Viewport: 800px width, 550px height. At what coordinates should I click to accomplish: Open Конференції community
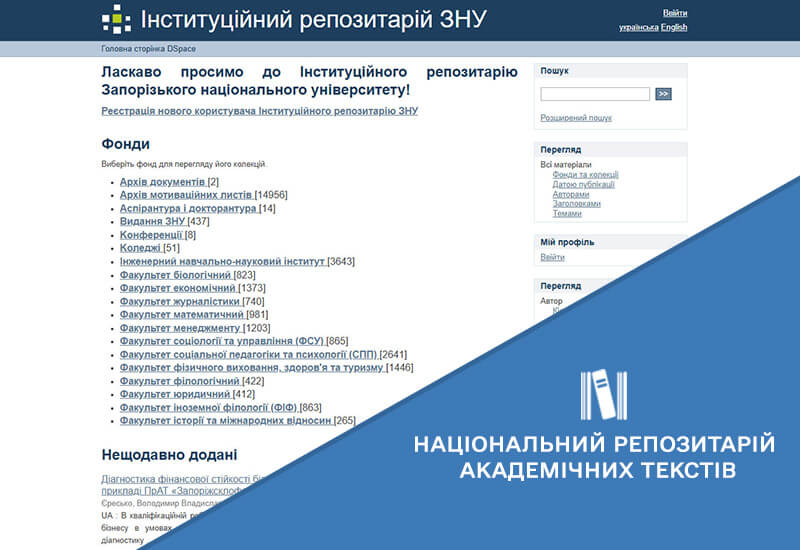152,235
